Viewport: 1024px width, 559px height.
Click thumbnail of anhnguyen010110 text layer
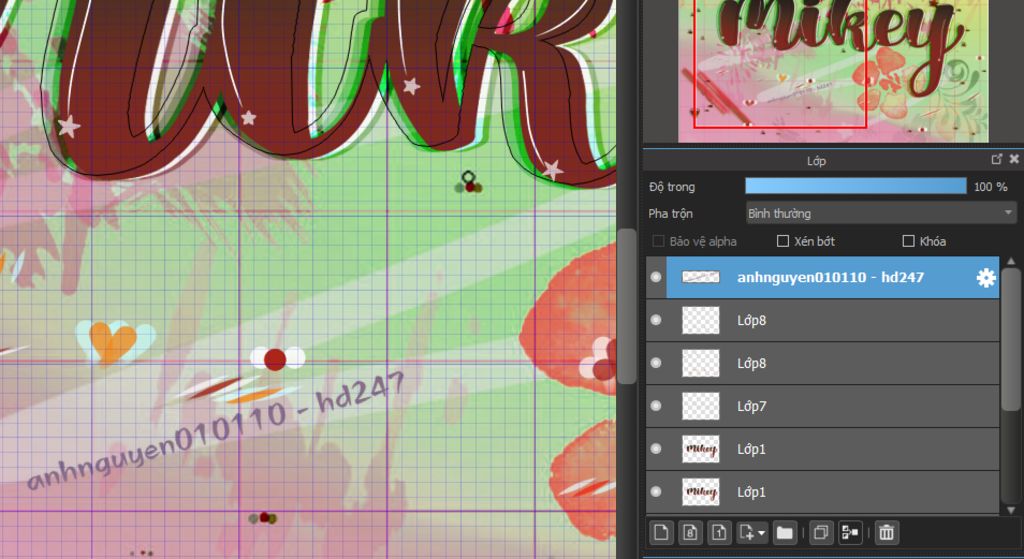pyautogui.click(x=701, y=278)
